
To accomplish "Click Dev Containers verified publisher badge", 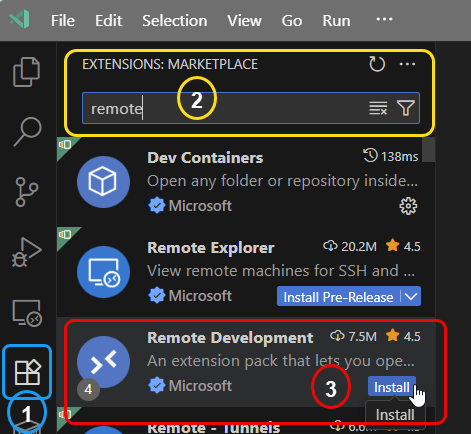I will (156, 205).
